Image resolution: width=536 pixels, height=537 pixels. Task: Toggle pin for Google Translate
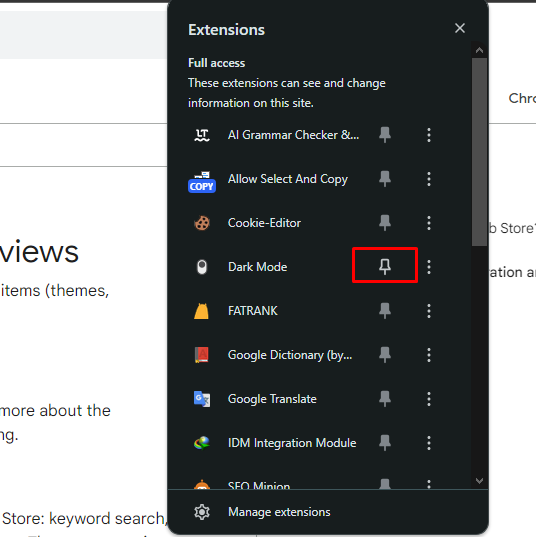pyautogui.click(x=385, y=399)
